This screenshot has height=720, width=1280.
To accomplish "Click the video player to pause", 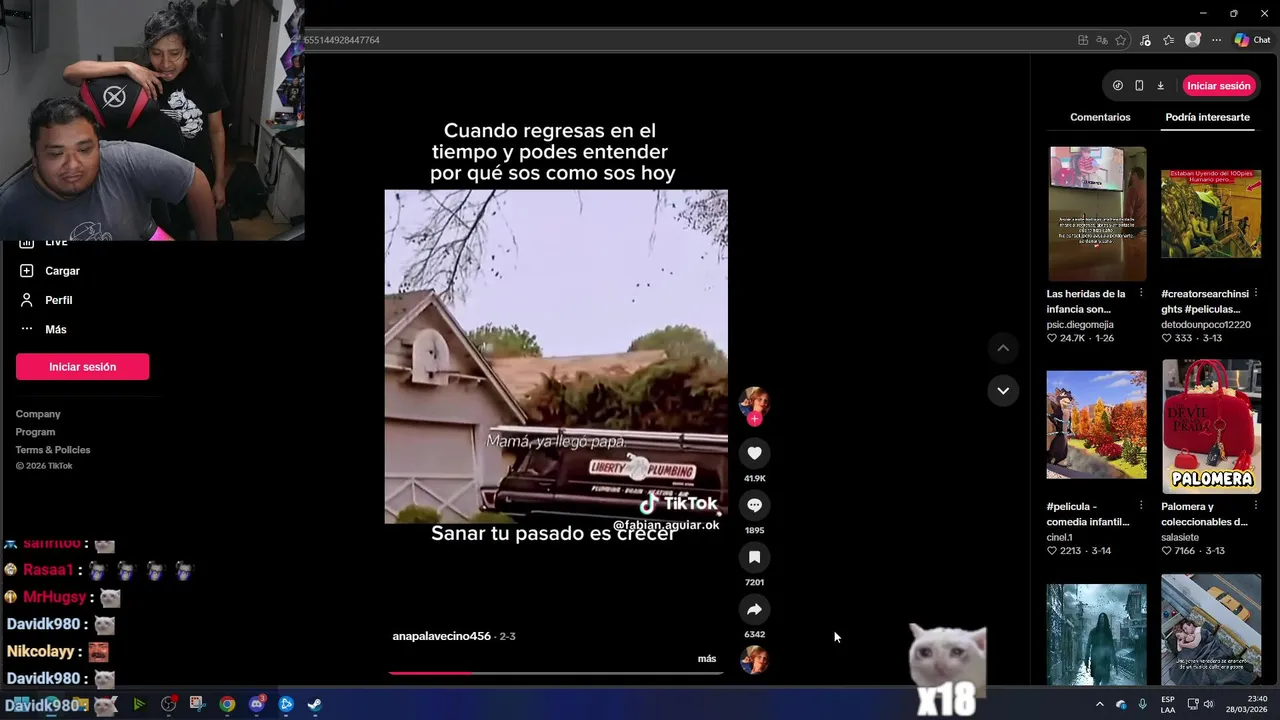I will click(556, 356).
